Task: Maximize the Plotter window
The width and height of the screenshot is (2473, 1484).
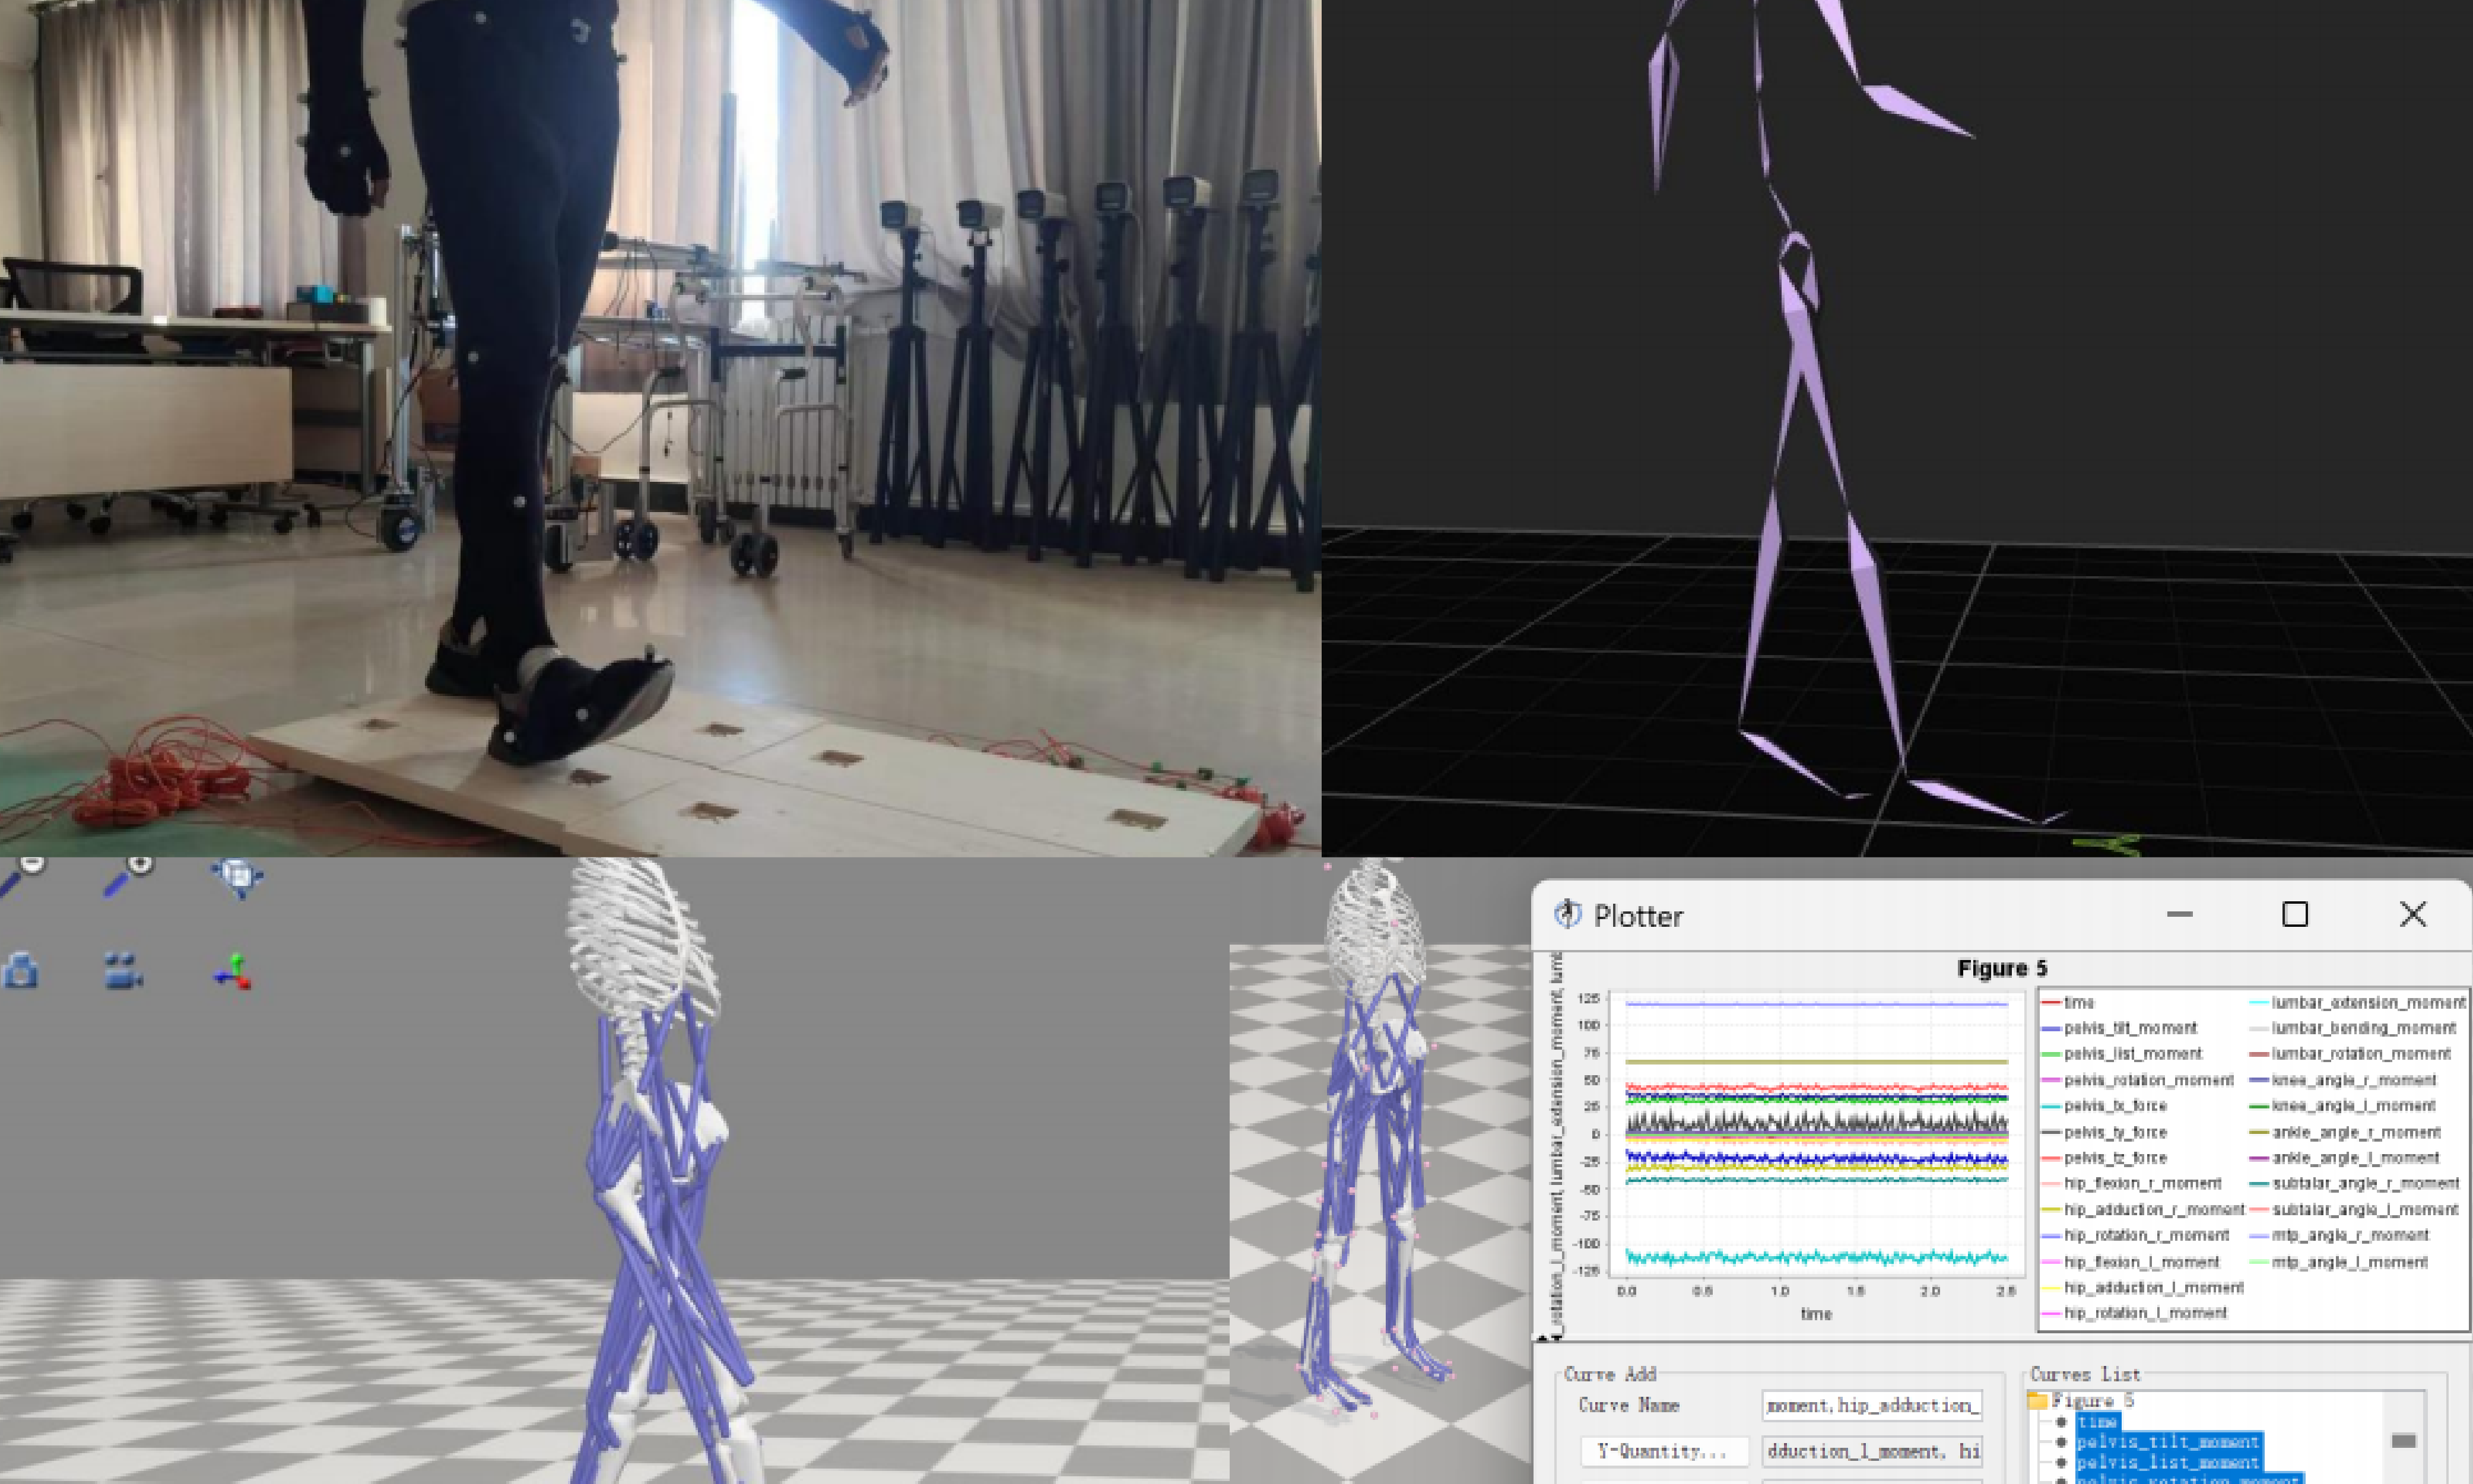Action: click(x=2295, y=914)
